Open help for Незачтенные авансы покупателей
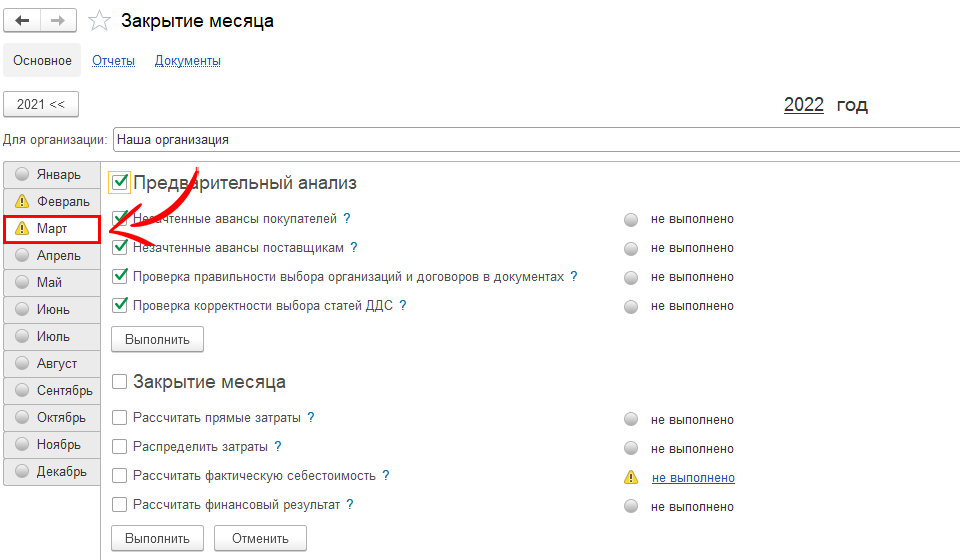This screenshot has height=560, width=960. [x=347, y=218]
